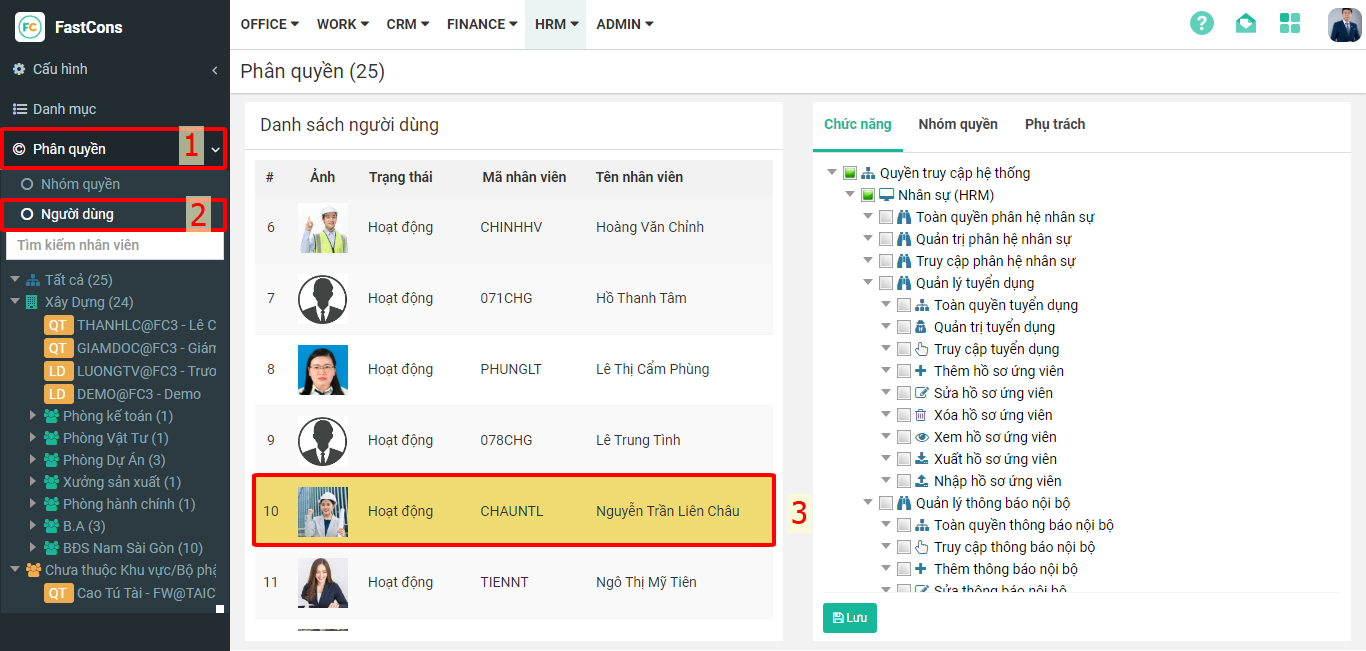Click the Lưu save button
This screenshot has width=1366, height=651.
849,618
